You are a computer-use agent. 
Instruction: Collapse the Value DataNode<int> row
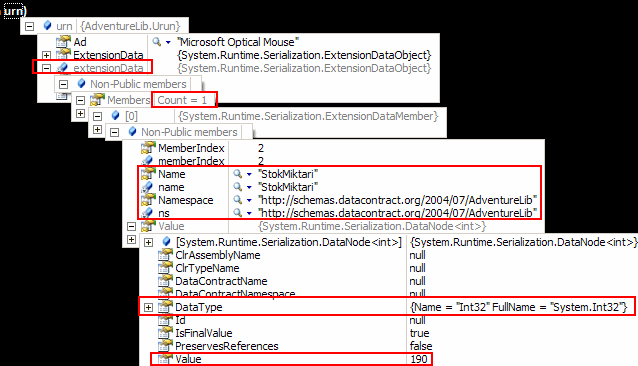coord(131,226)
